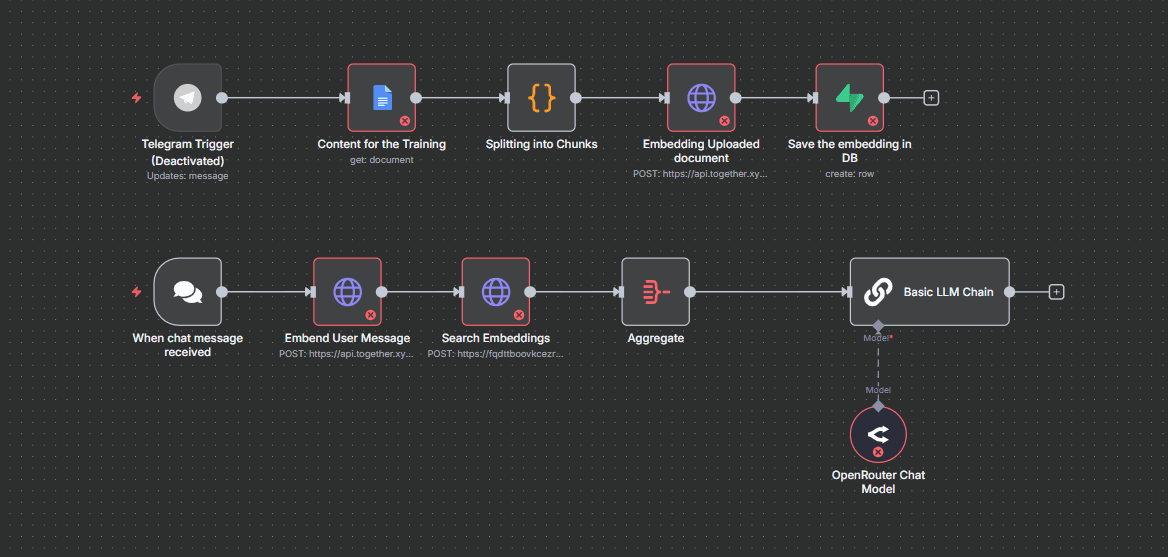
Task: Click the error badge on Search Embeddings node
Action: (518, 314)
